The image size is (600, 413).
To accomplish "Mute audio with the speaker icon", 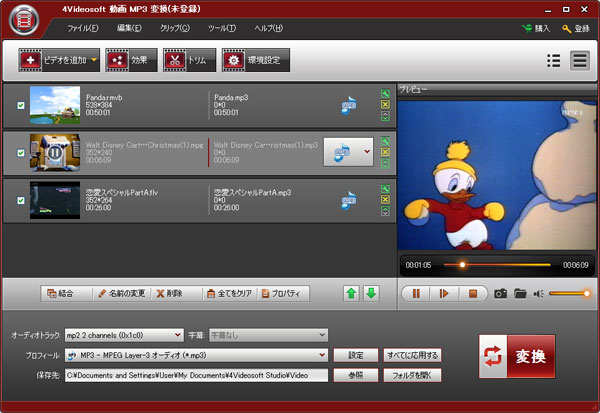I will [539, 294].
